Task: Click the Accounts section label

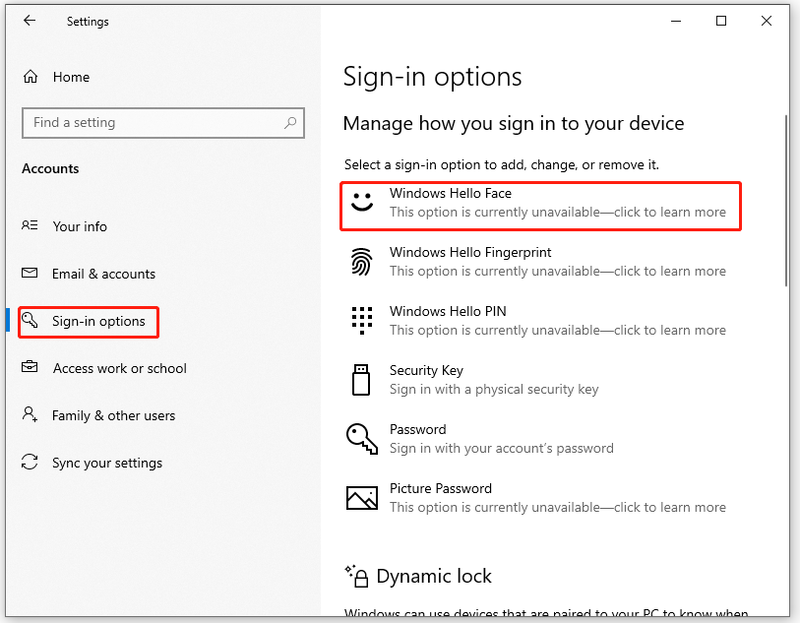Action: click(x=51, y=169)
